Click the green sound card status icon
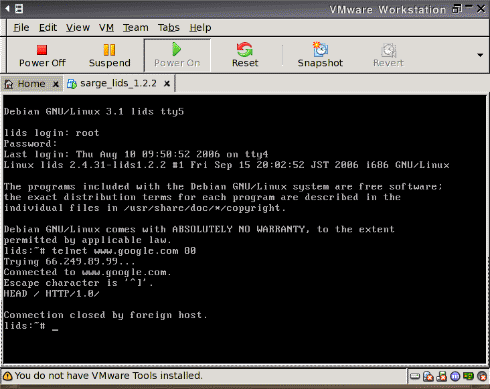This screenshot has width=490, height=389. click(x=468, y=376)
